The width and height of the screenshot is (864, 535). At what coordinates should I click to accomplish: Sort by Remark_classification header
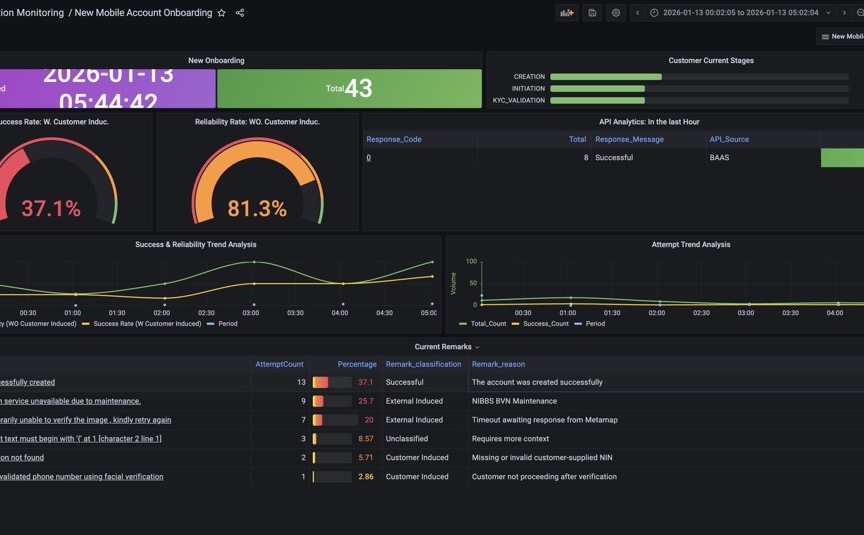pyautogui.click(x=423, y=364)
